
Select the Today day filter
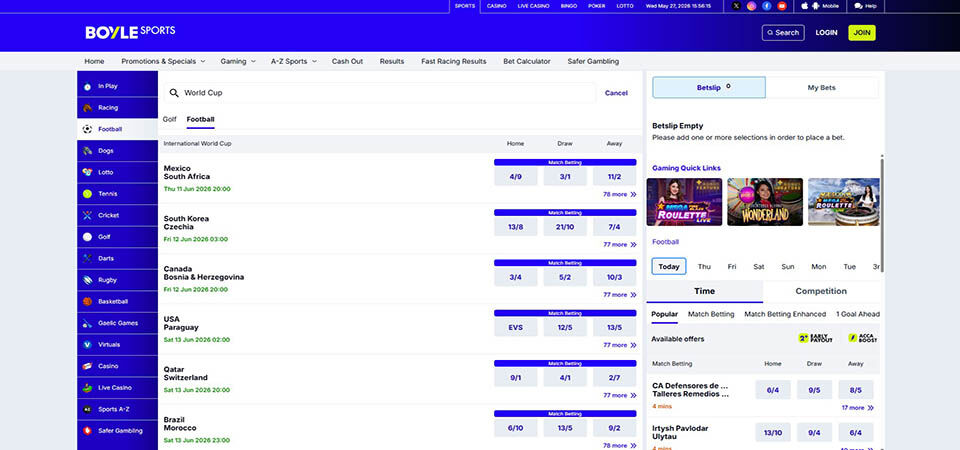click(x=669, y=266)
